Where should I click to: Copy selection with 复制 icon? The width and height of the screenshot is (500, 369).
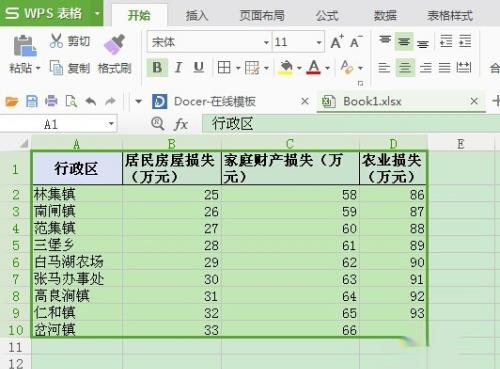point(56,68)
